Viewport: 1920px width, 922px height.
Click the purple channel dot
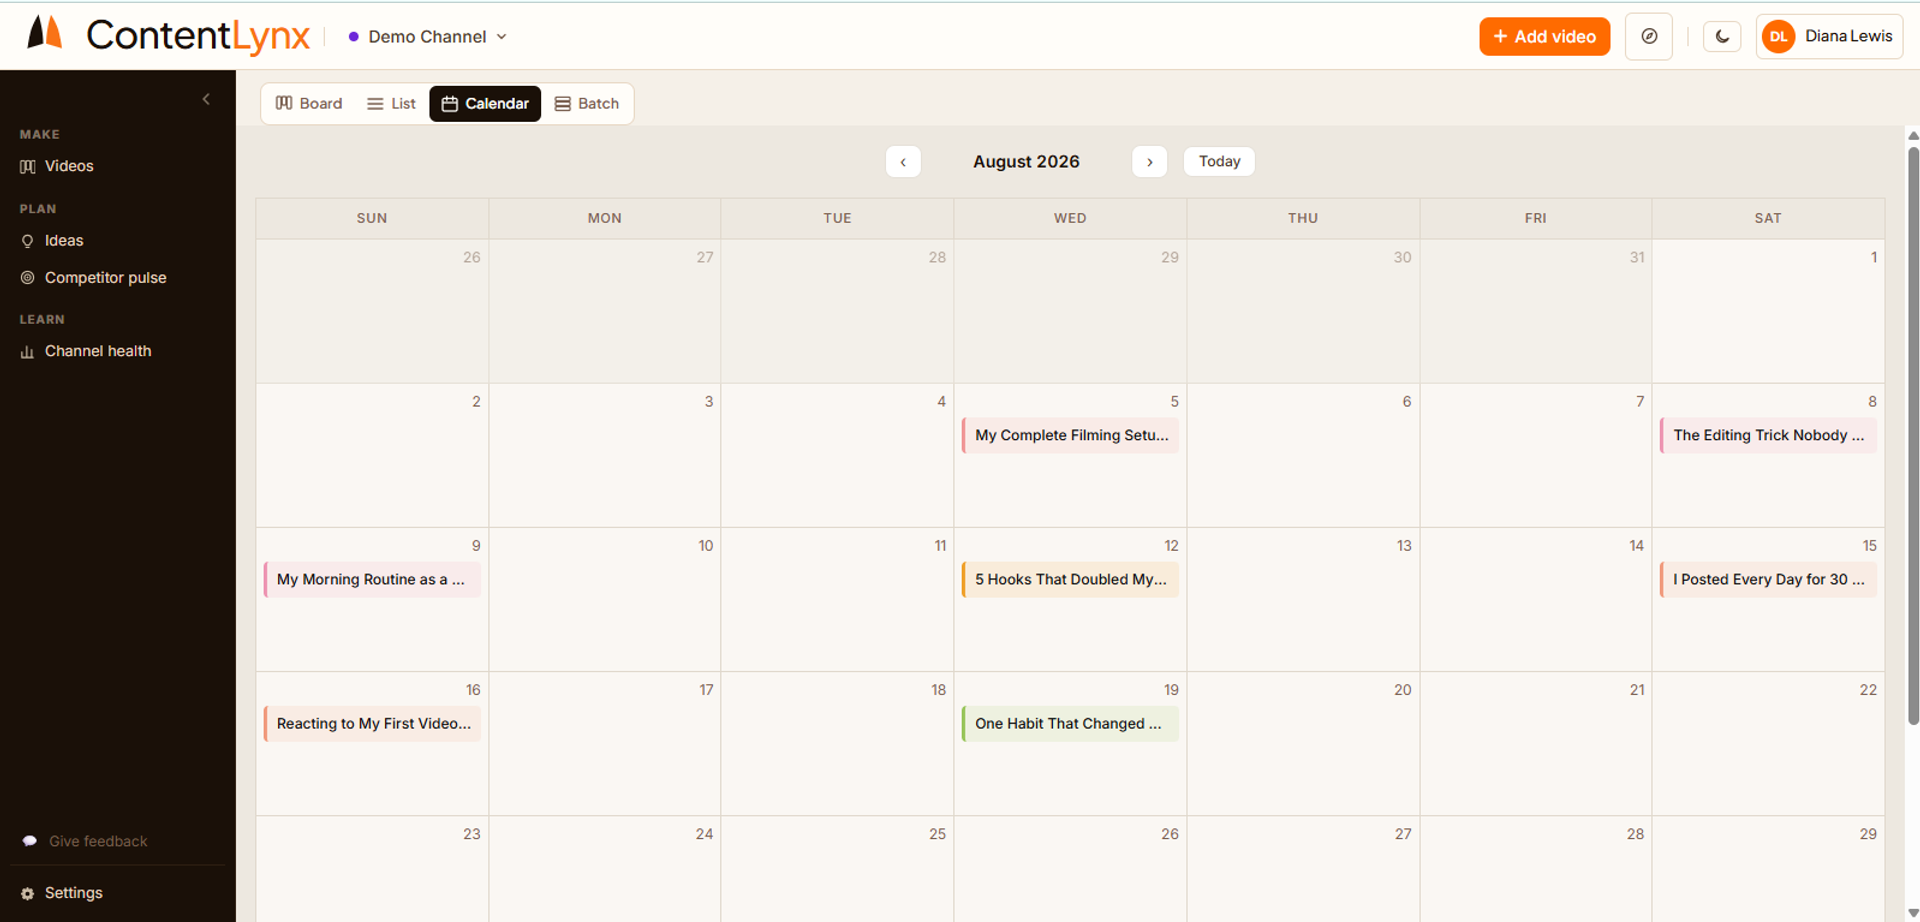(353, 37)
